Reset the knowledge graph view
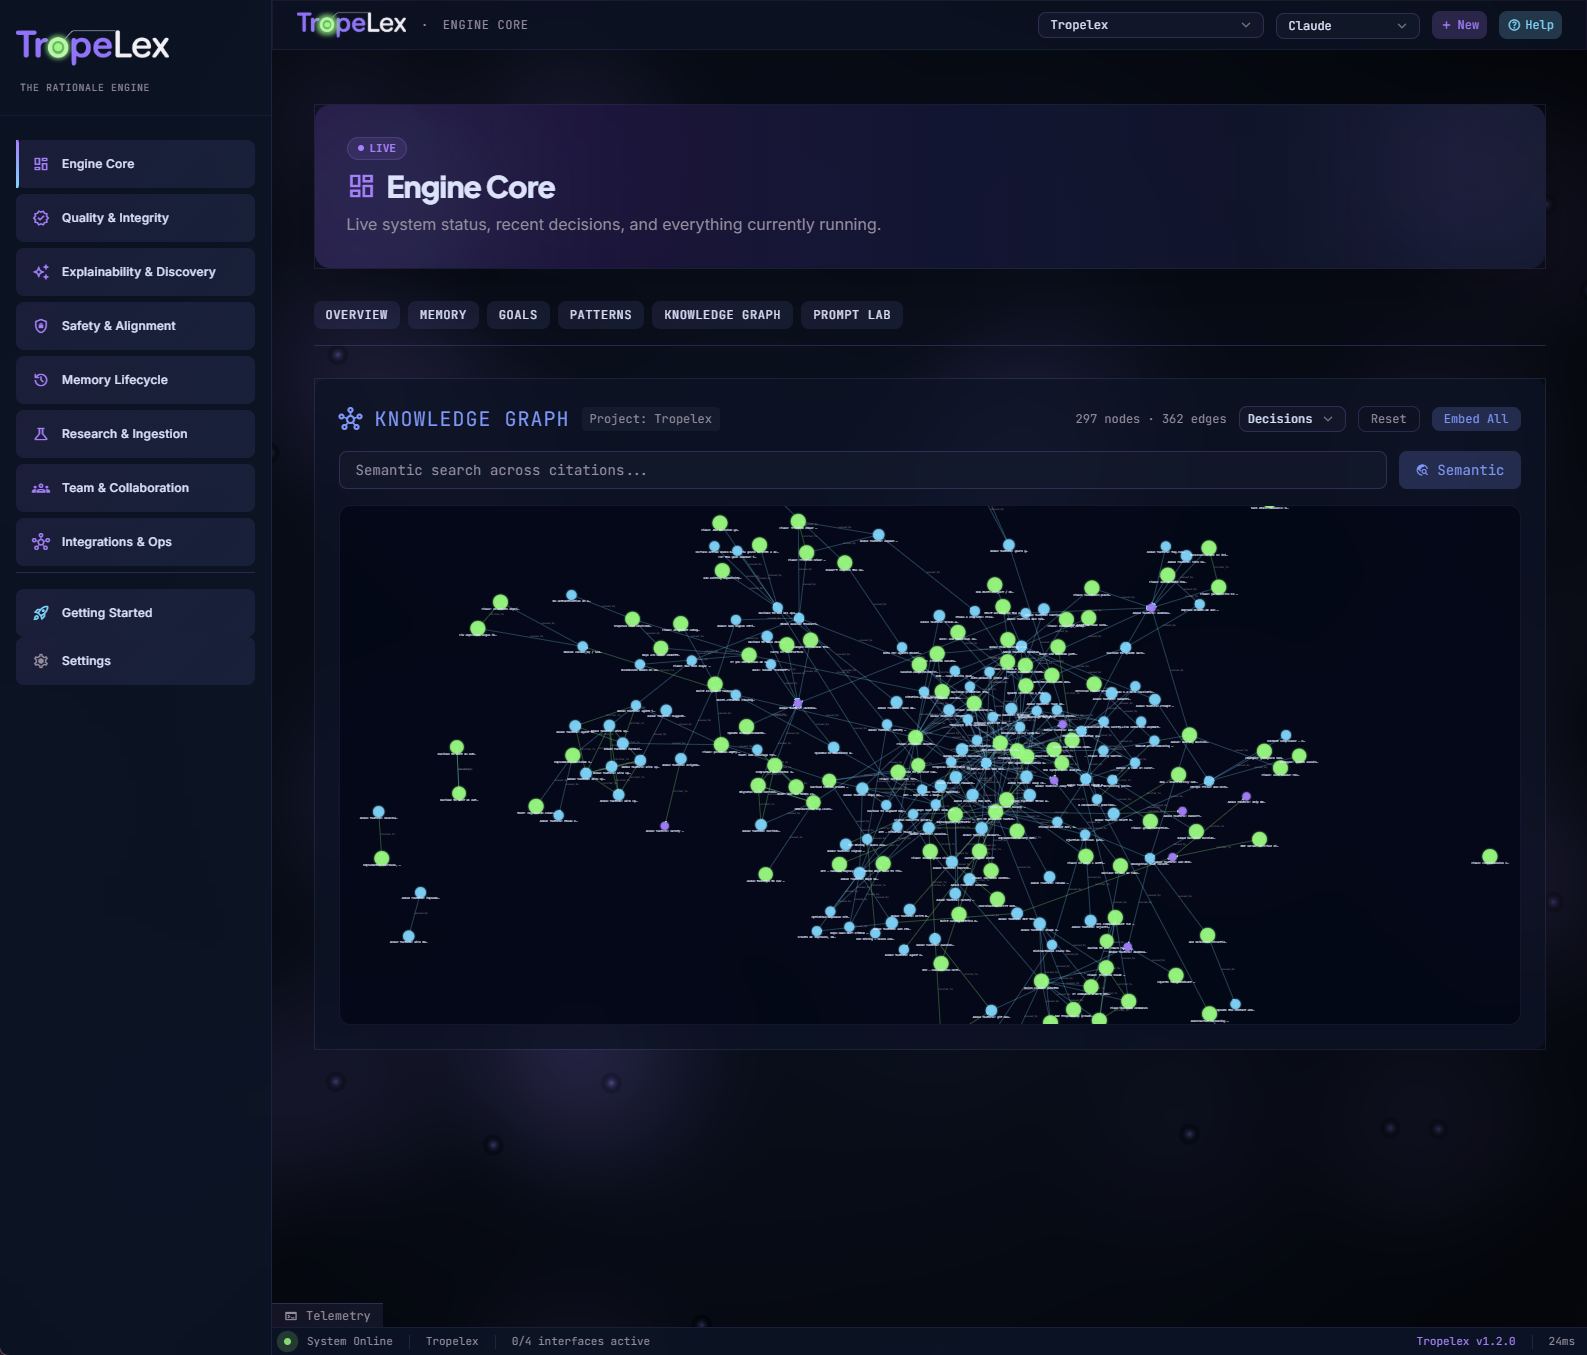1587x1355 pixels. pos(1388,419)
